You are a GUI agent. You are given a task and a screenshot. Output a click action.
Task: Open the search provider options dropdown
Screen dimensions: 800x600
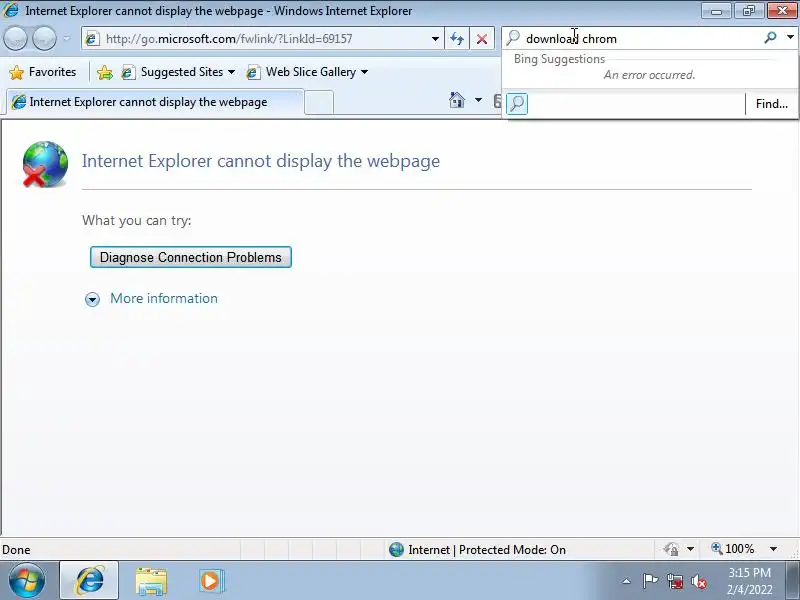[790, 37]
